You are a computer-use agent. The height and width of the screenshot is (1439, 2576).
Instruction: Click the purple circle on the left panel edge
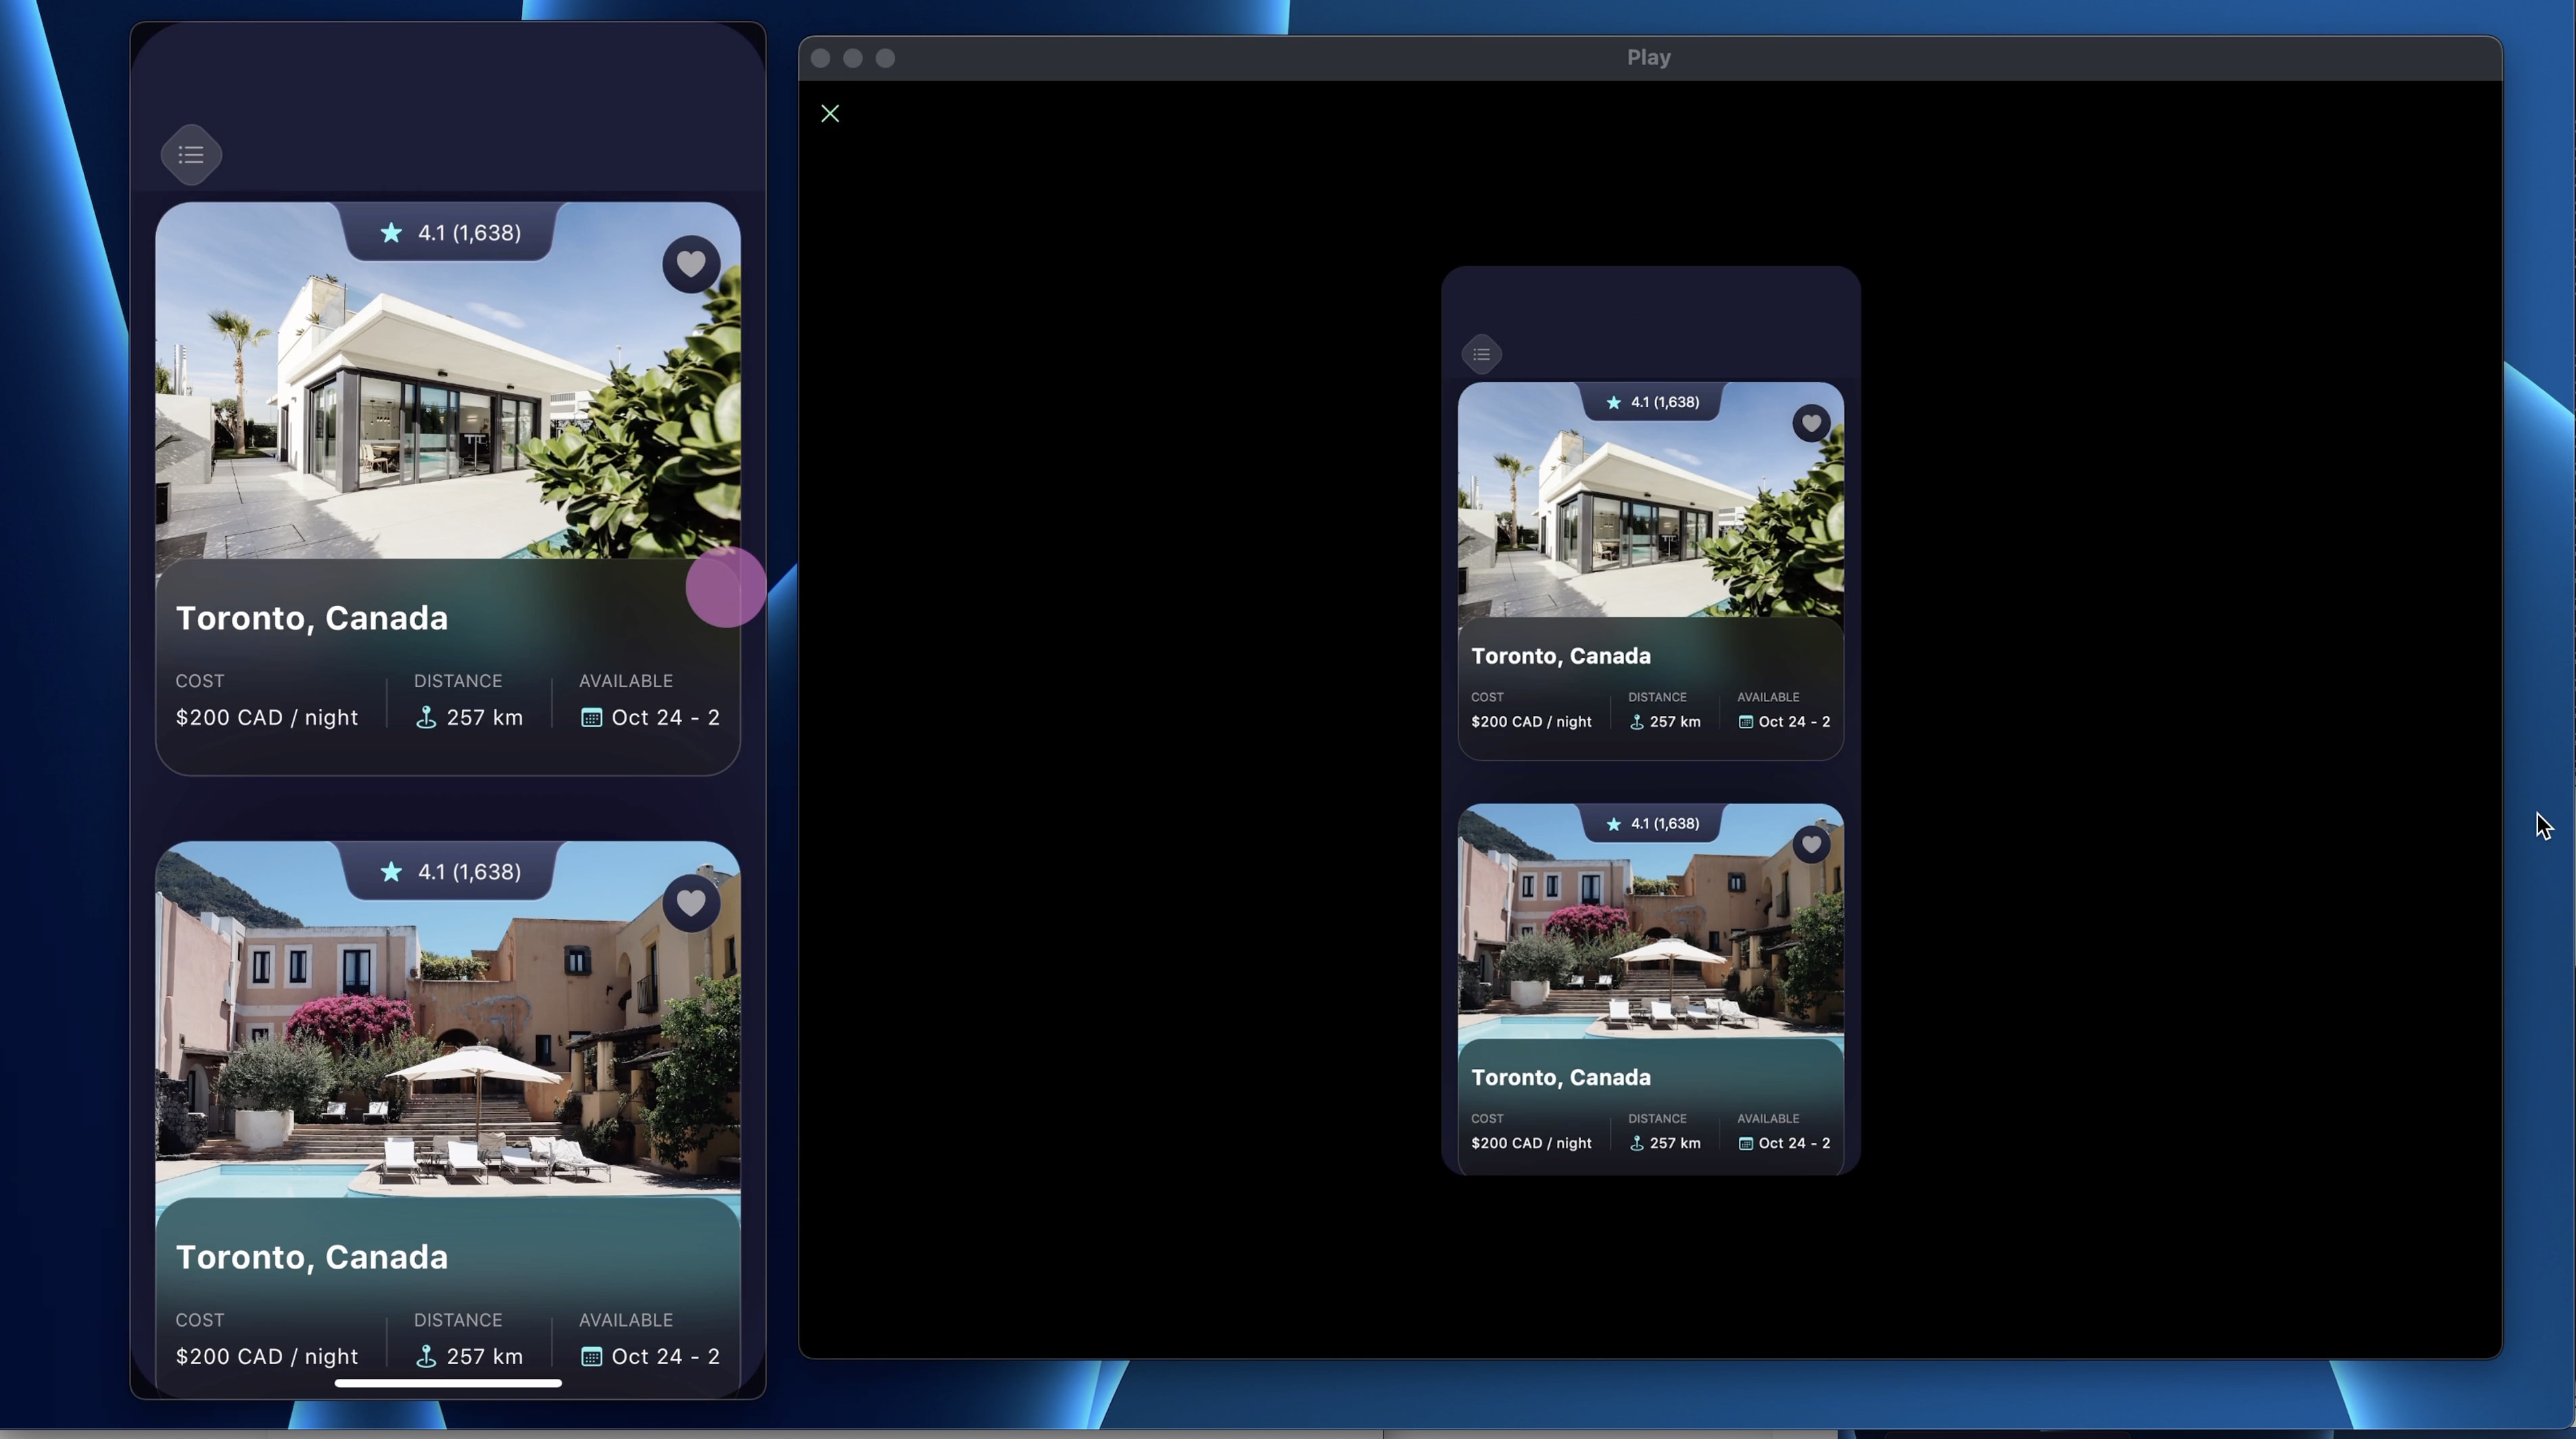click(725, 588)
